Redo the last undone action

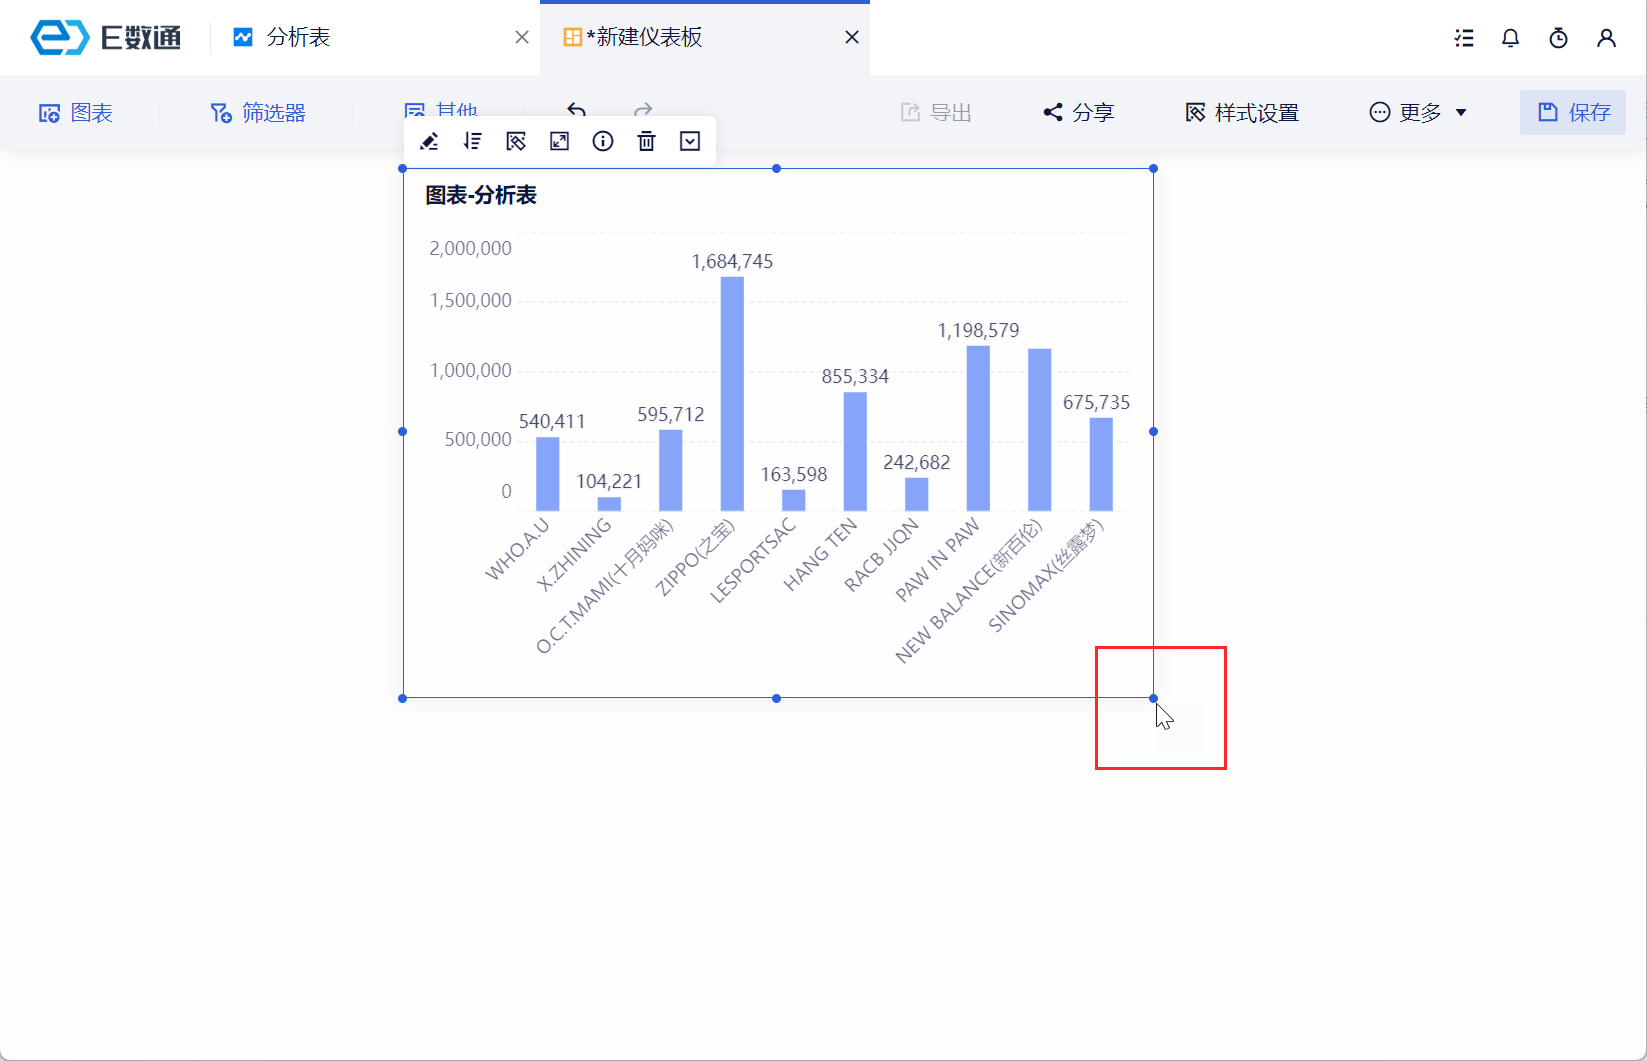(x=643, y=110)
